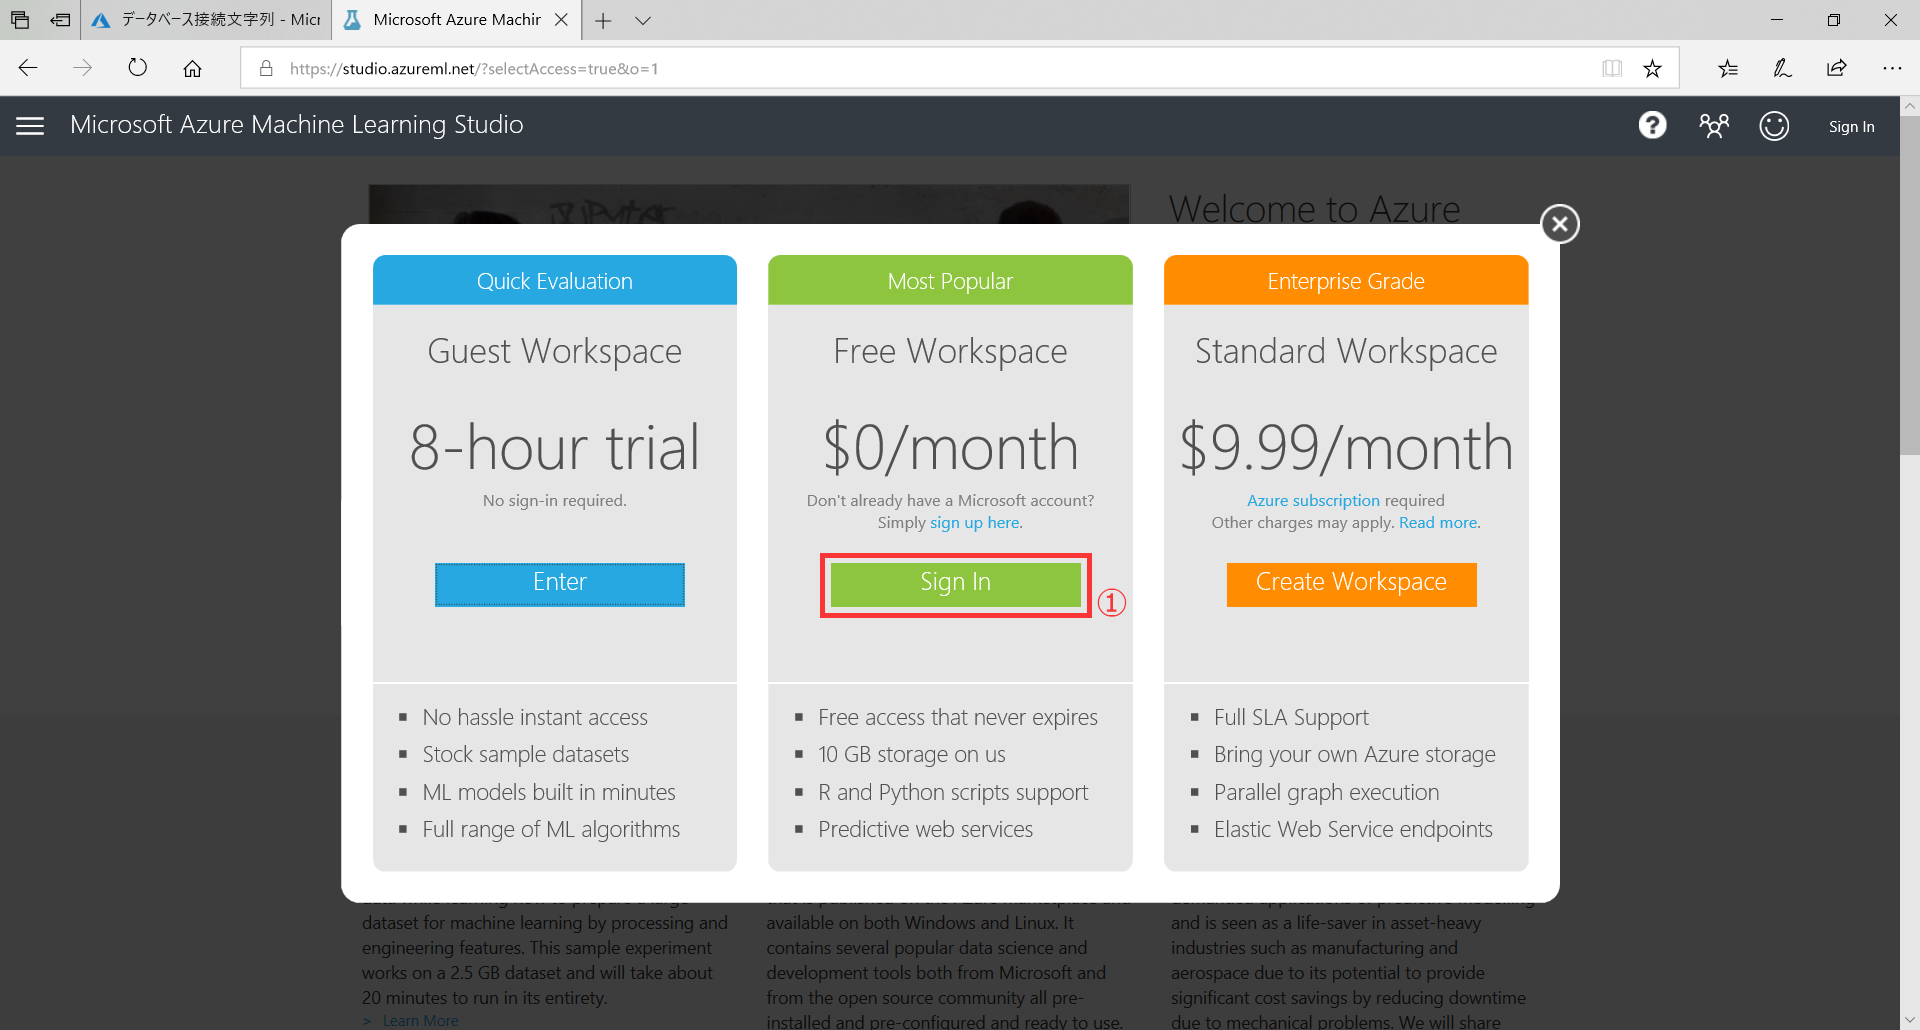Select the Quick Evaluation header
Viewport: 1920px width, 1030px height.
click(x=555, y=281)
